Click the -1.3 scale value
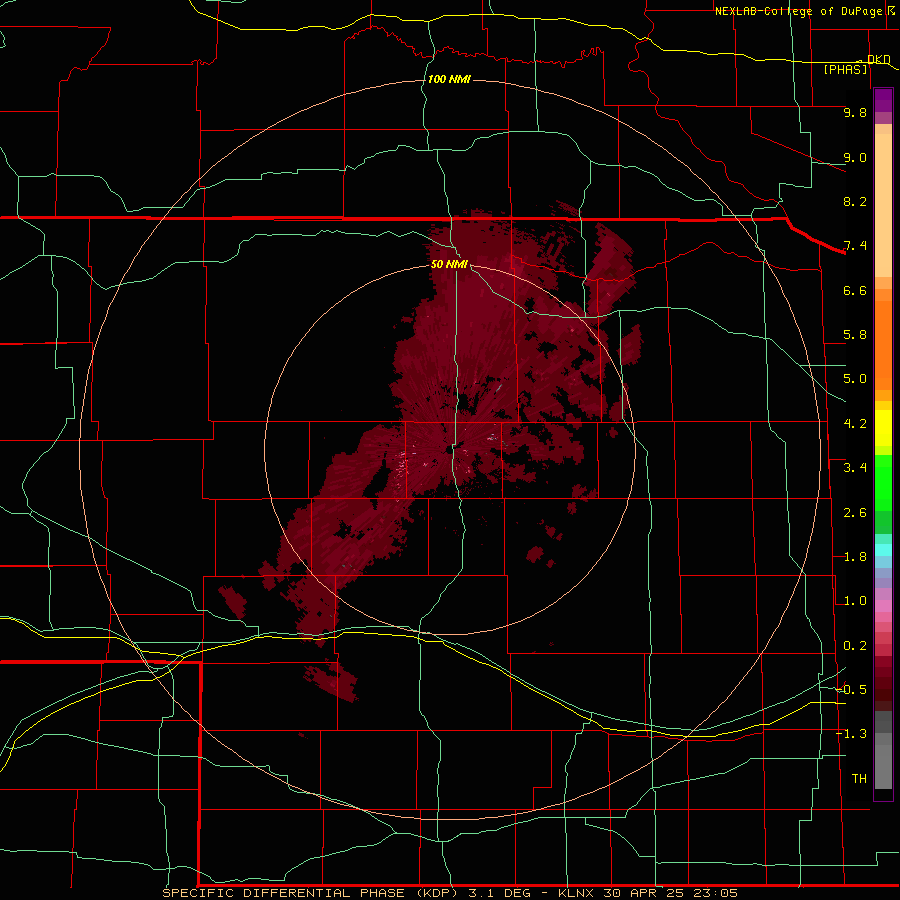The width and height of the screenshot is (900, 900). click(x=852, y=734)
